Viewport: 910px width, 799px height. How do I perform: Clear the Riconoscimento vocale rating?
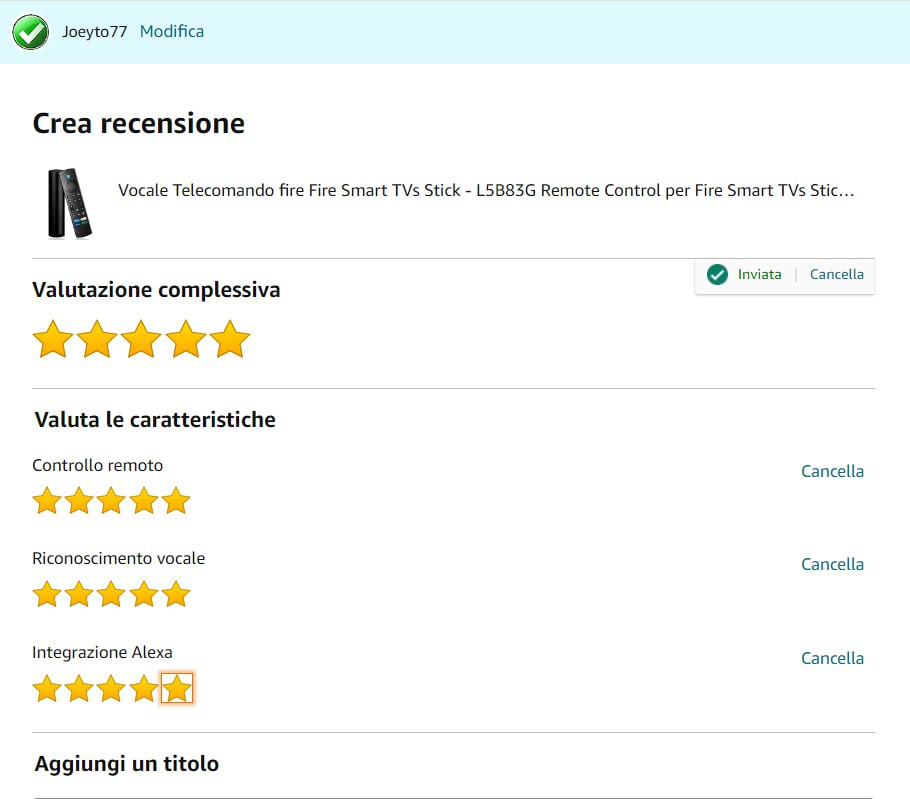(832, 564)
